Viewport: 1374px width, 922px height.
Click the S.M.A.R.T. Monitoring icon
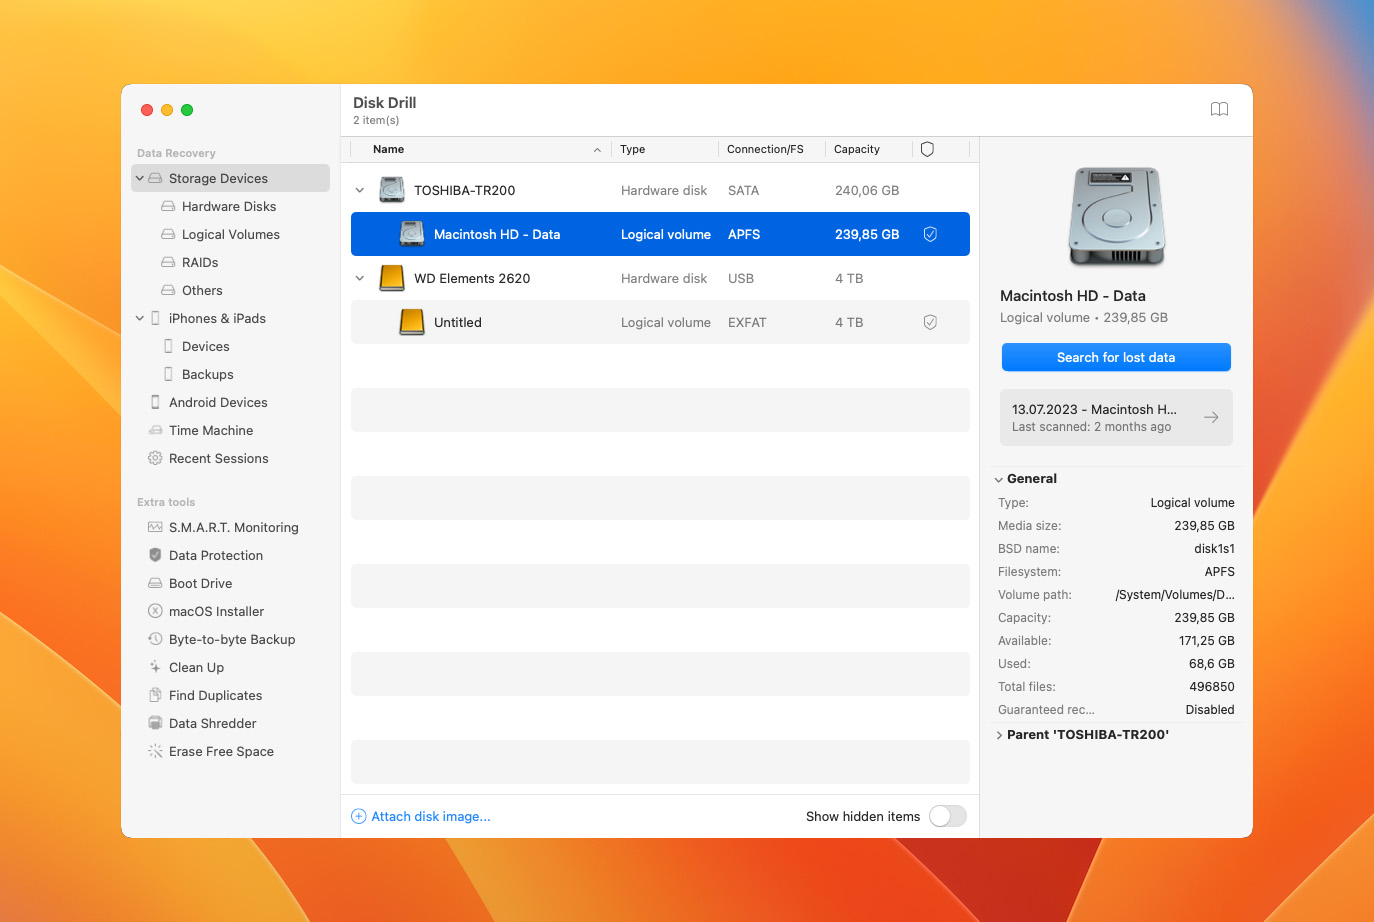tap(155, 527)
